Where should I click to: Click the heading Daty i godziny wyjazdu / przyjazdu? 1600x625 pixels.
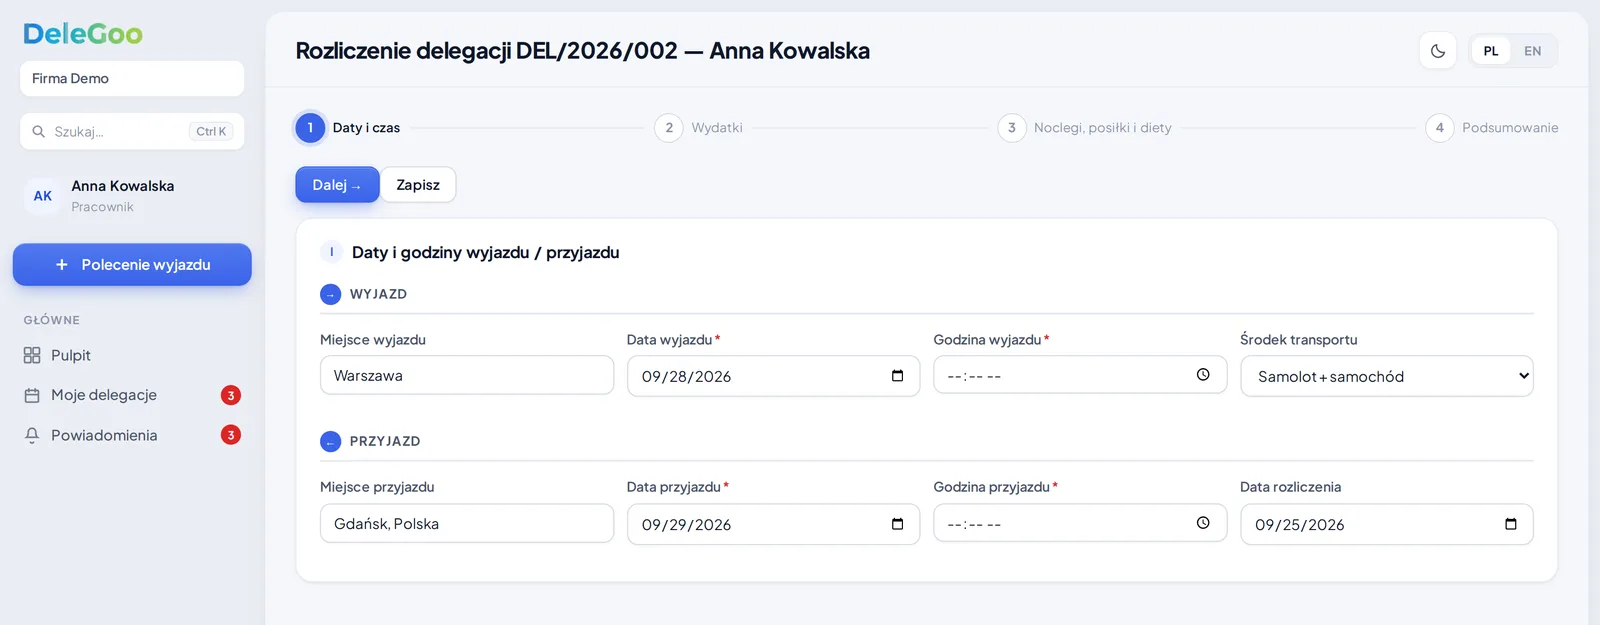tap(485, 253)
